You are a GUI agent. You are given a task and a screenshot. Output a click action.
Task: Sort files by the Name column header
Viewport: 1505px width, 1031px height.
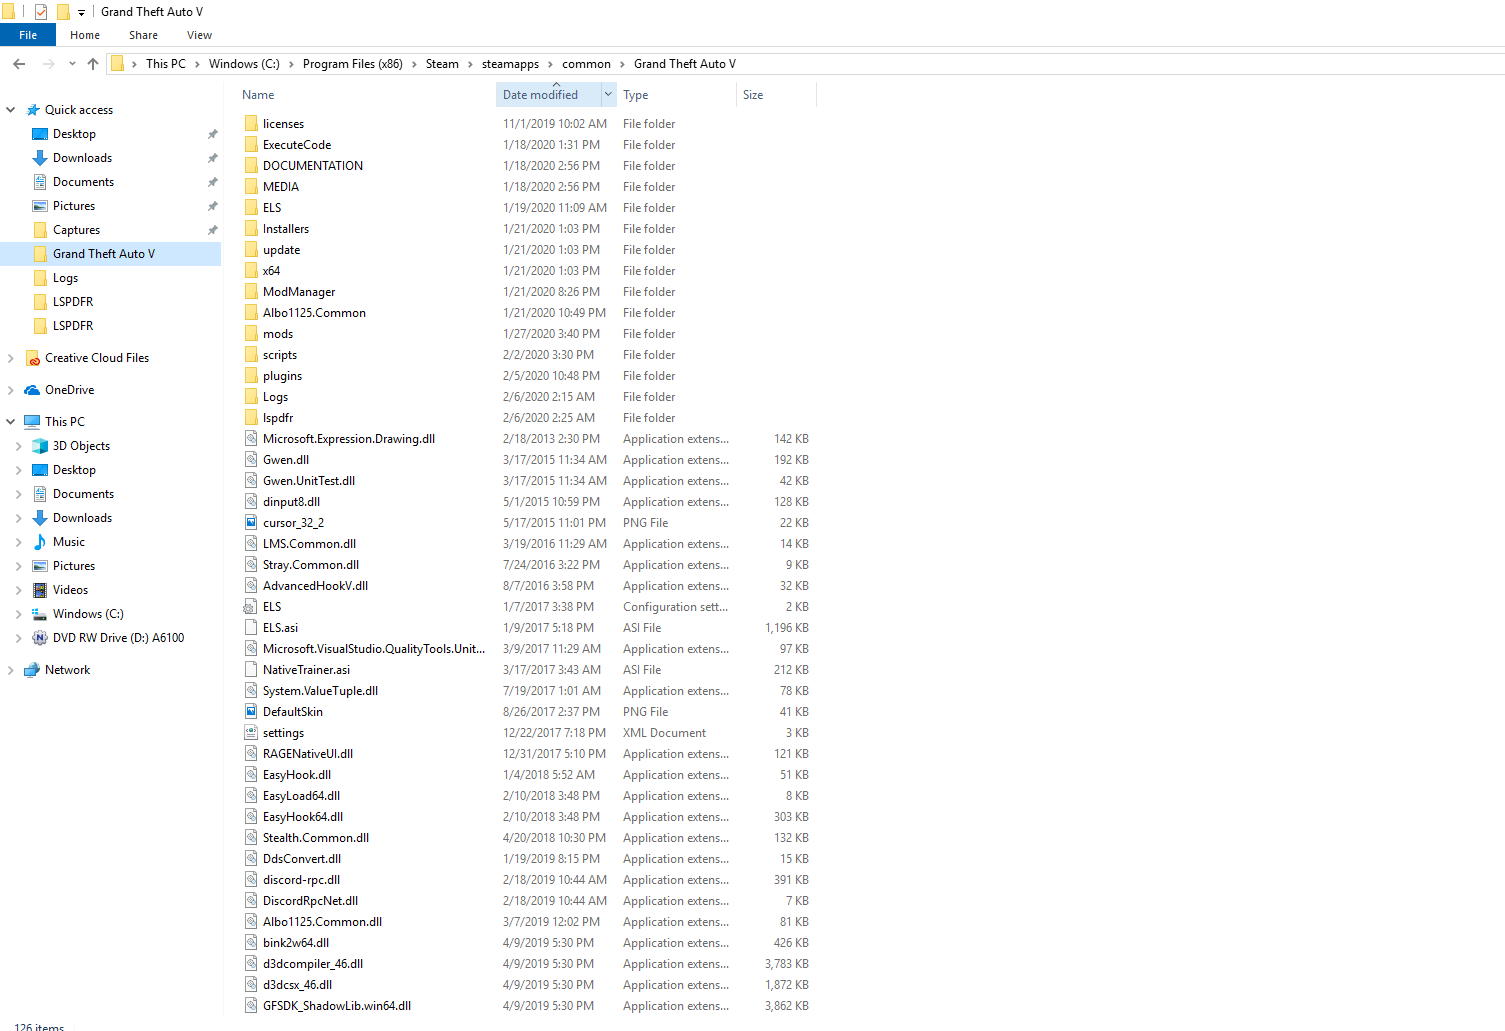click(x=258, y=95)
